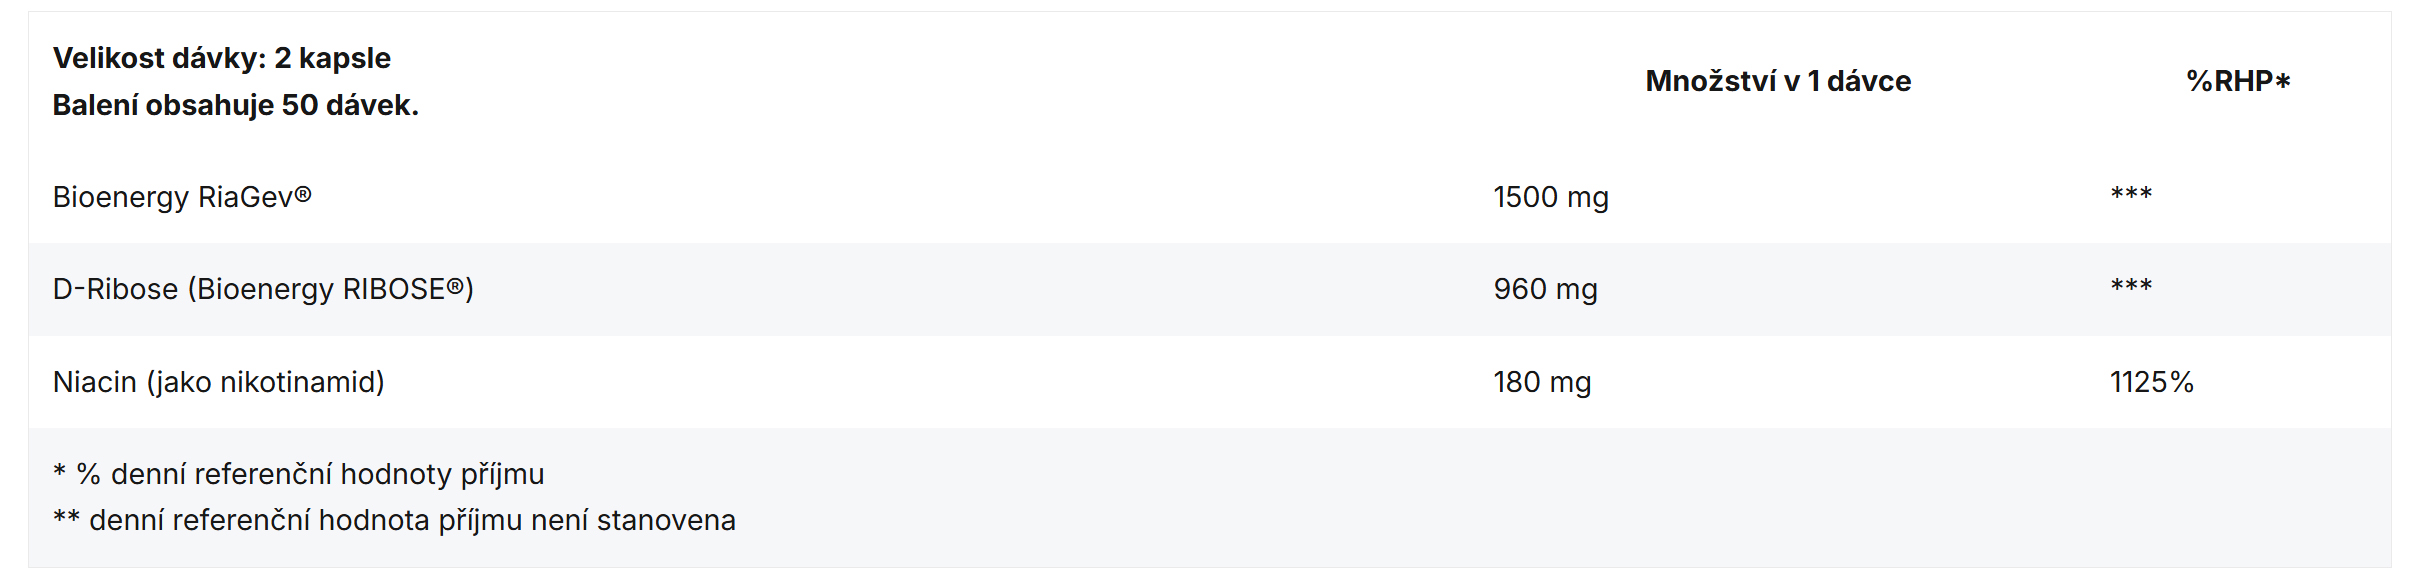The width and height of the screenshot is (2423, 582).
Task: Select the 'D-Ribose (Bioenergy RIBOSE®)' row label
Action: (263, 289)
